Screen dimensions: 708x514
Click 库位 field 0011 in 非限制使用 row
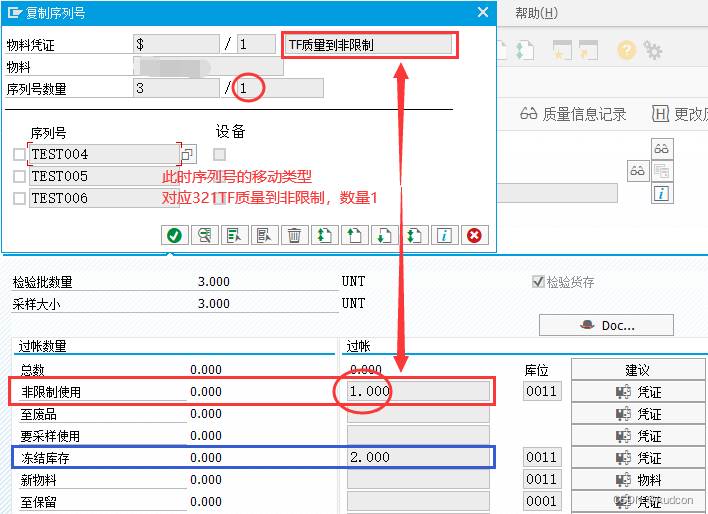(542, 391)
